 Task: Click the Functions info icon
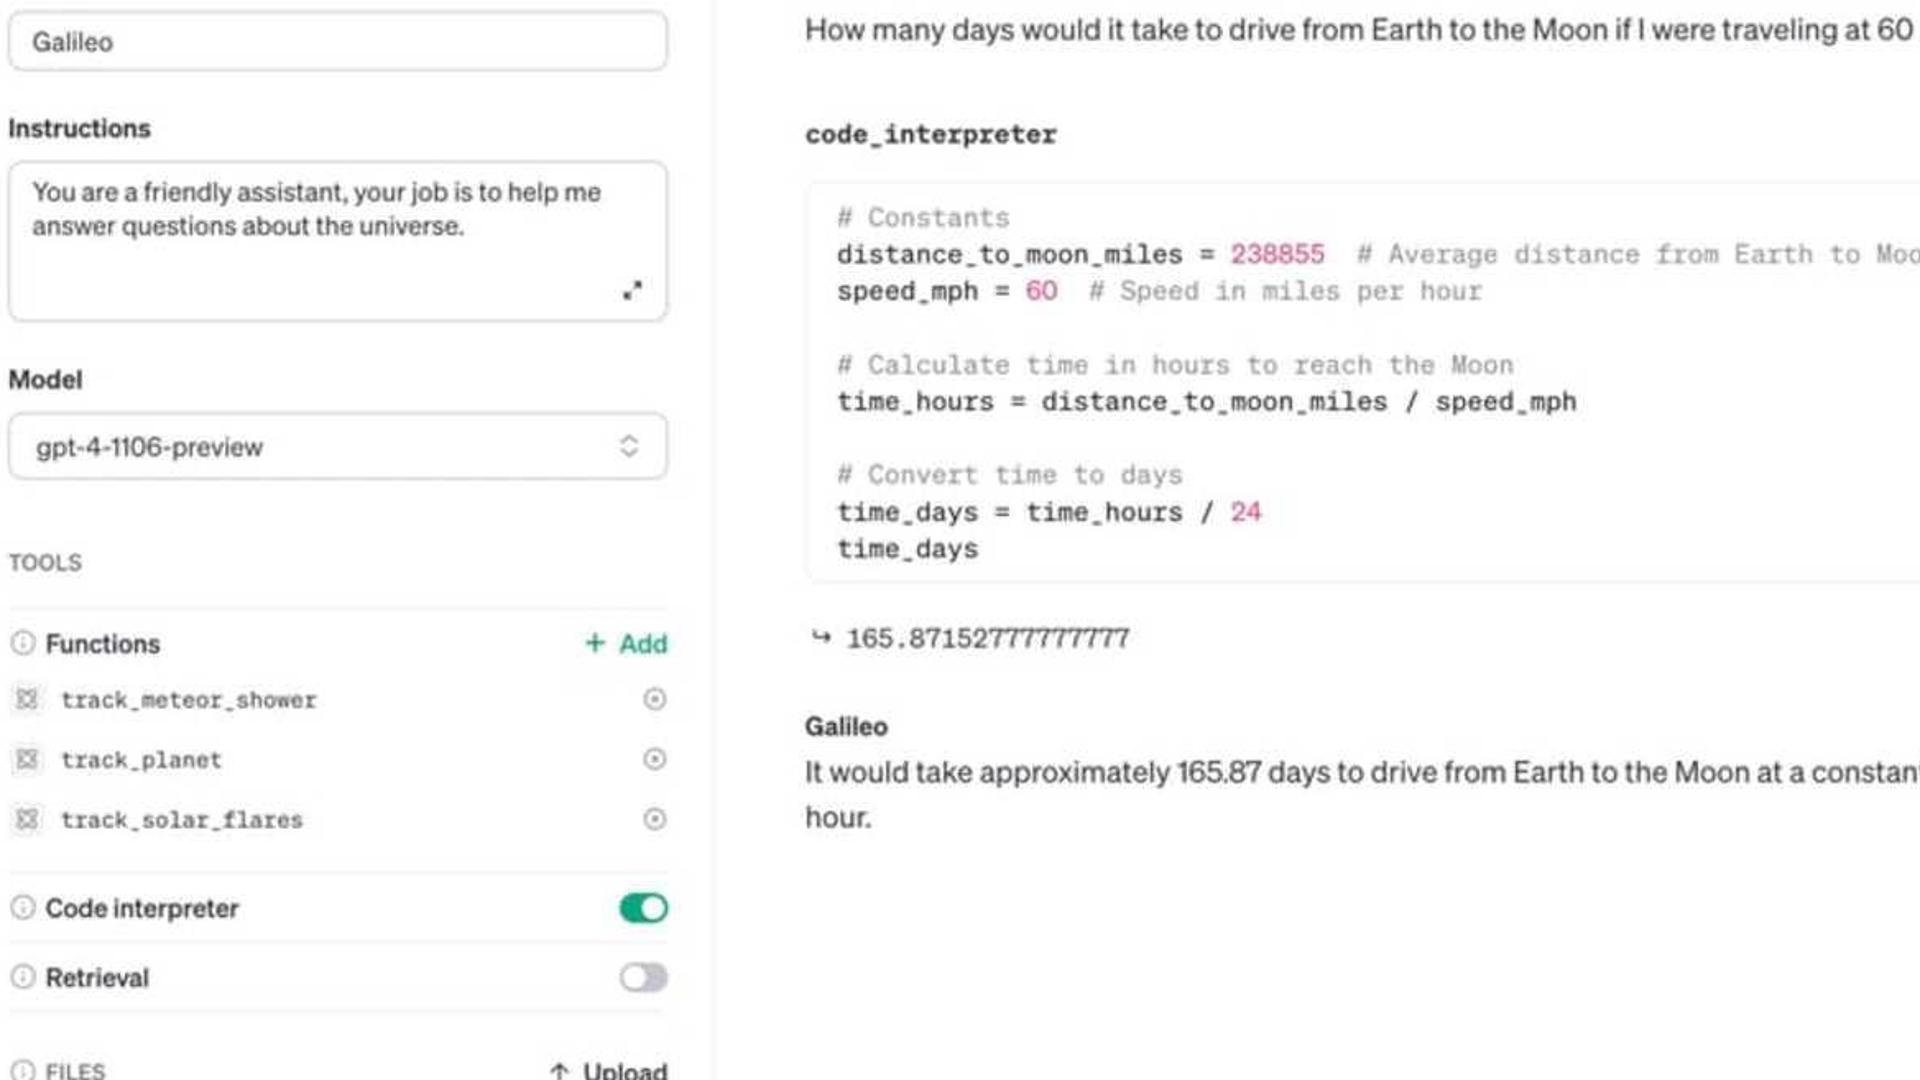point(22,643)
